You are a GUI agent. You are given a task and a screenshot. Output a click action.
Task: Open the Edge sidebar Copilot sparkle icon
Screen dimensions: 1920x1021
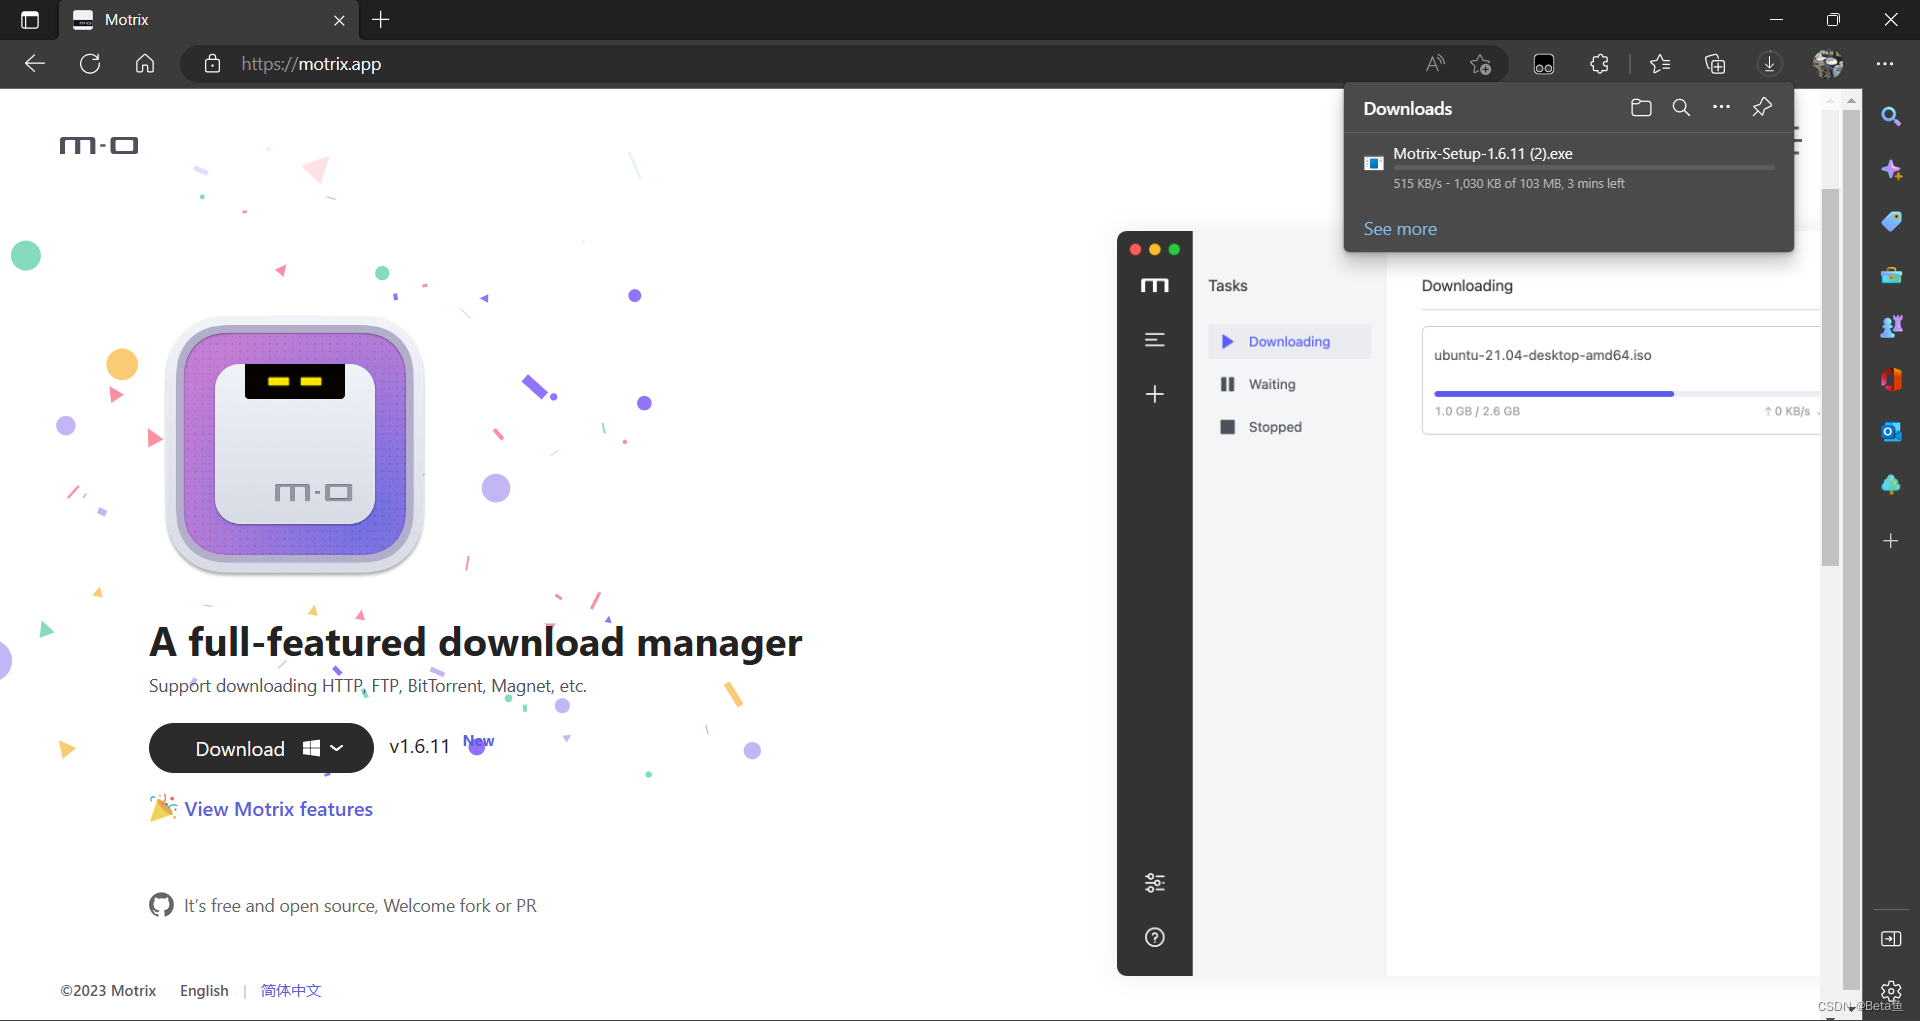(1891, 170)
